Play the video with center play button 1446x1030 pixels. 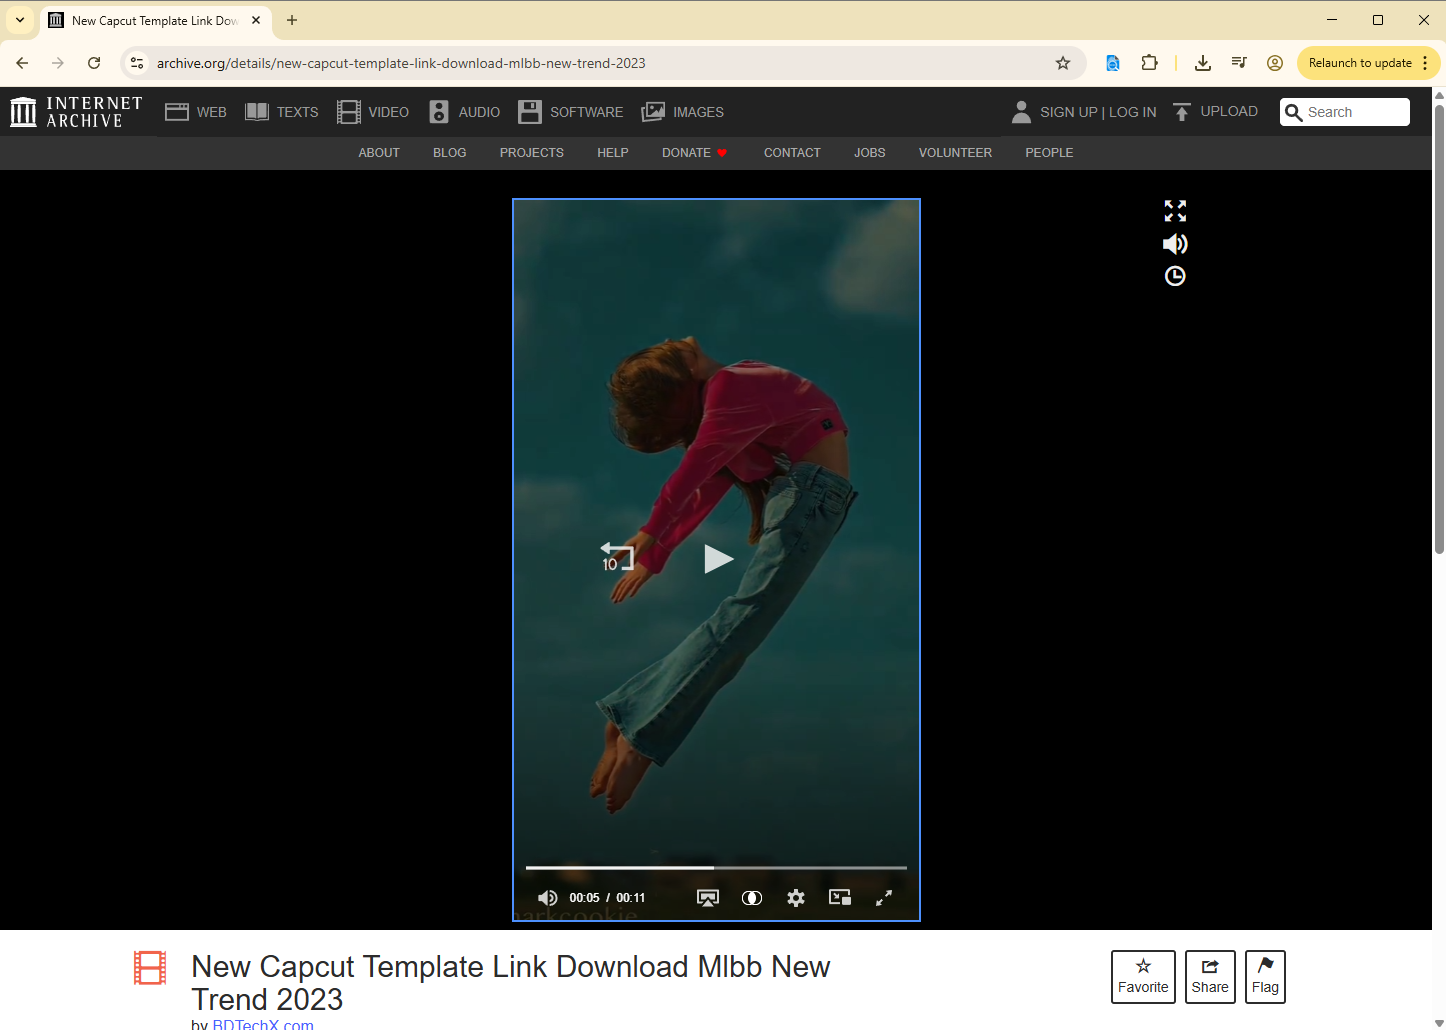718,559
